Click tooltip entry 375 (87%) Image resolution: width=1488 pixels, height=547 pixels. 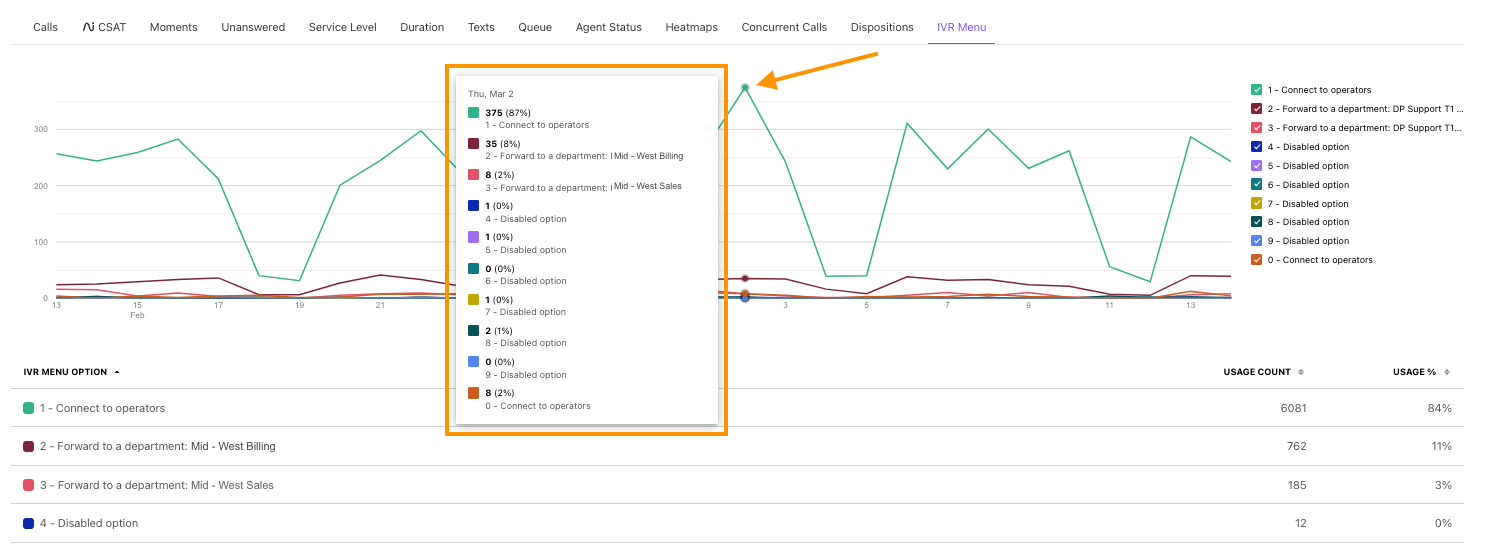pyautogui.click(x=508, y=113)
